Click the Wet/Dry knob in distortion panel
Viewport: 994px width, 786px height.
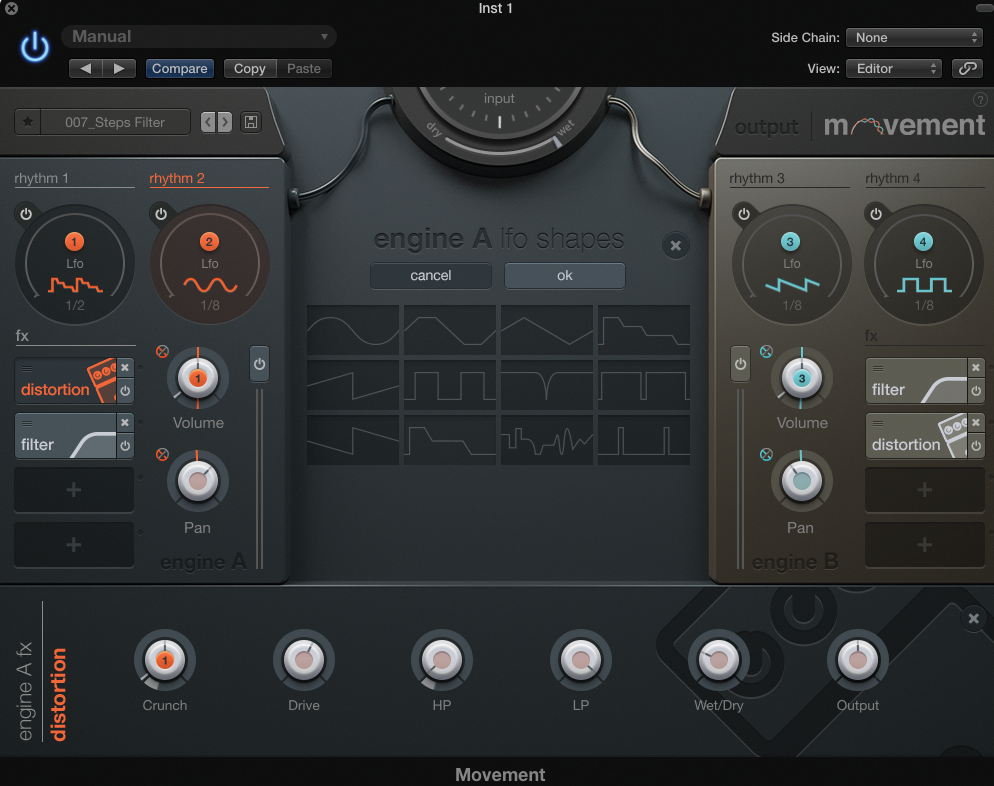[719, 660]
